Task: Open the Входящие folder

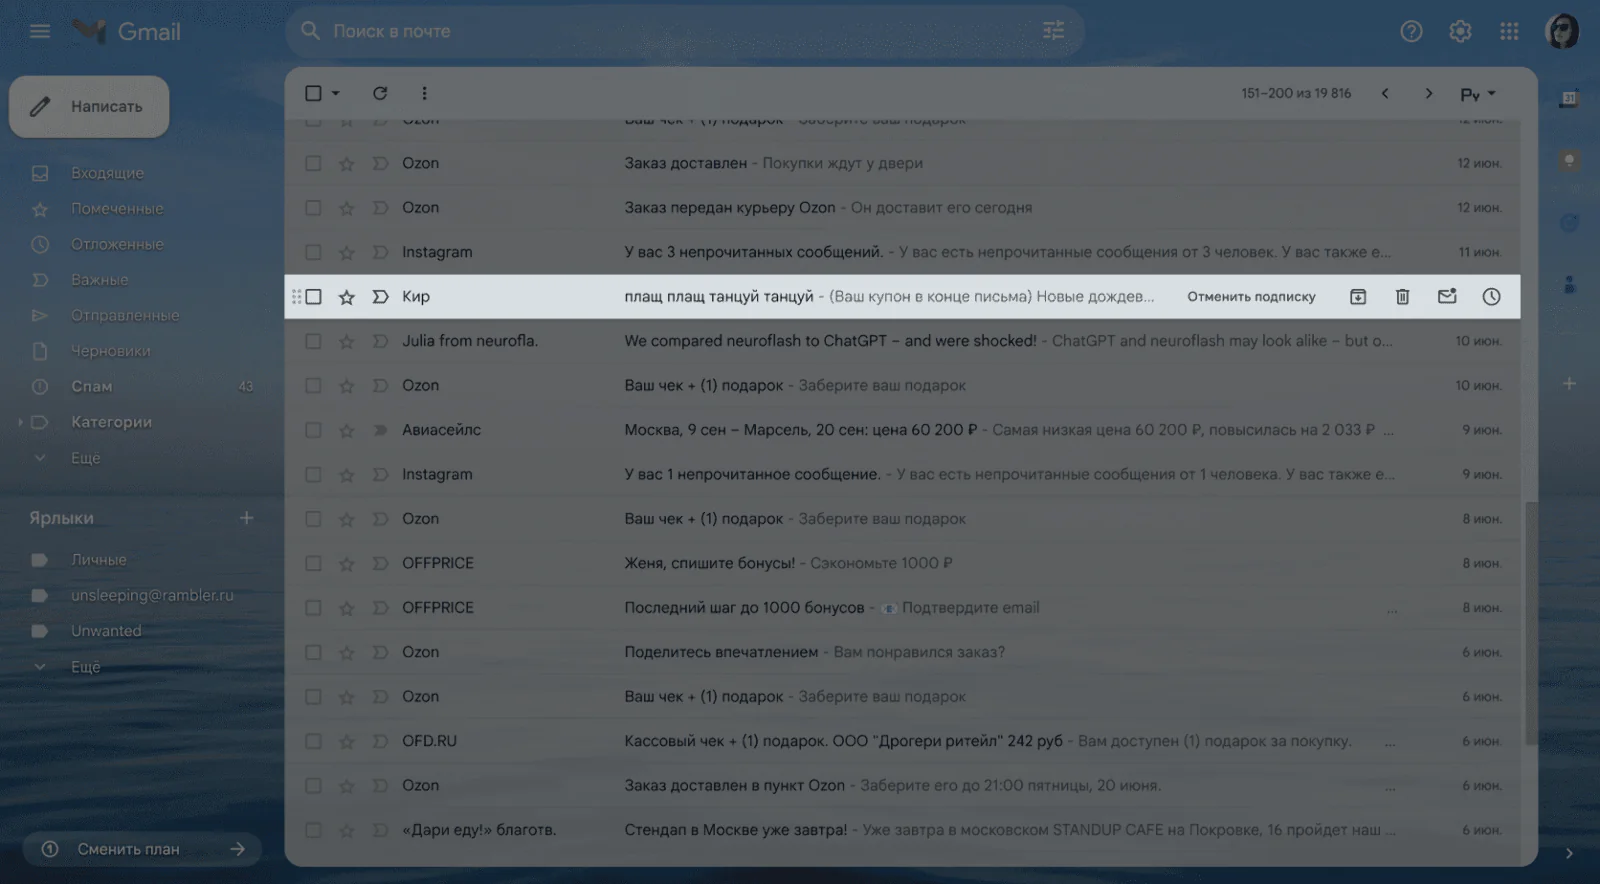Action: 107,173
